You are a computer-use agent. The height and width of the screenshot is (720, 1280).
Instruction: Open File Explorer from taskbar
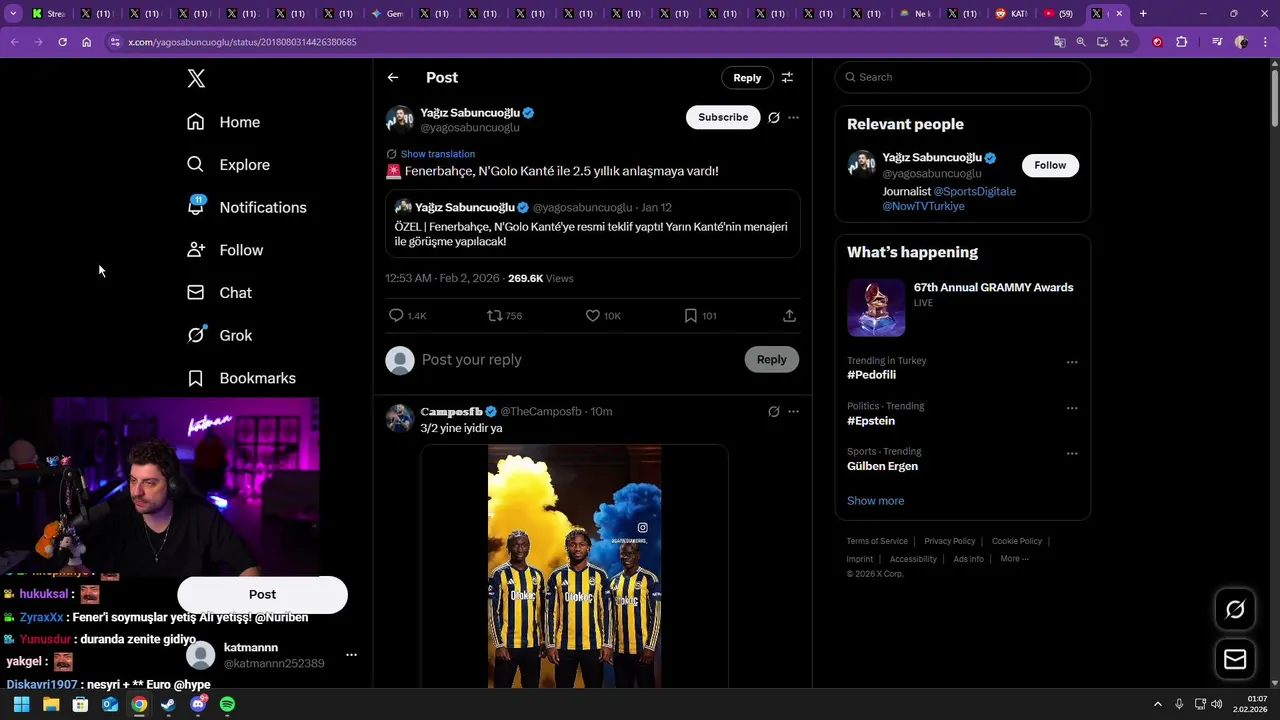(51, 704)
